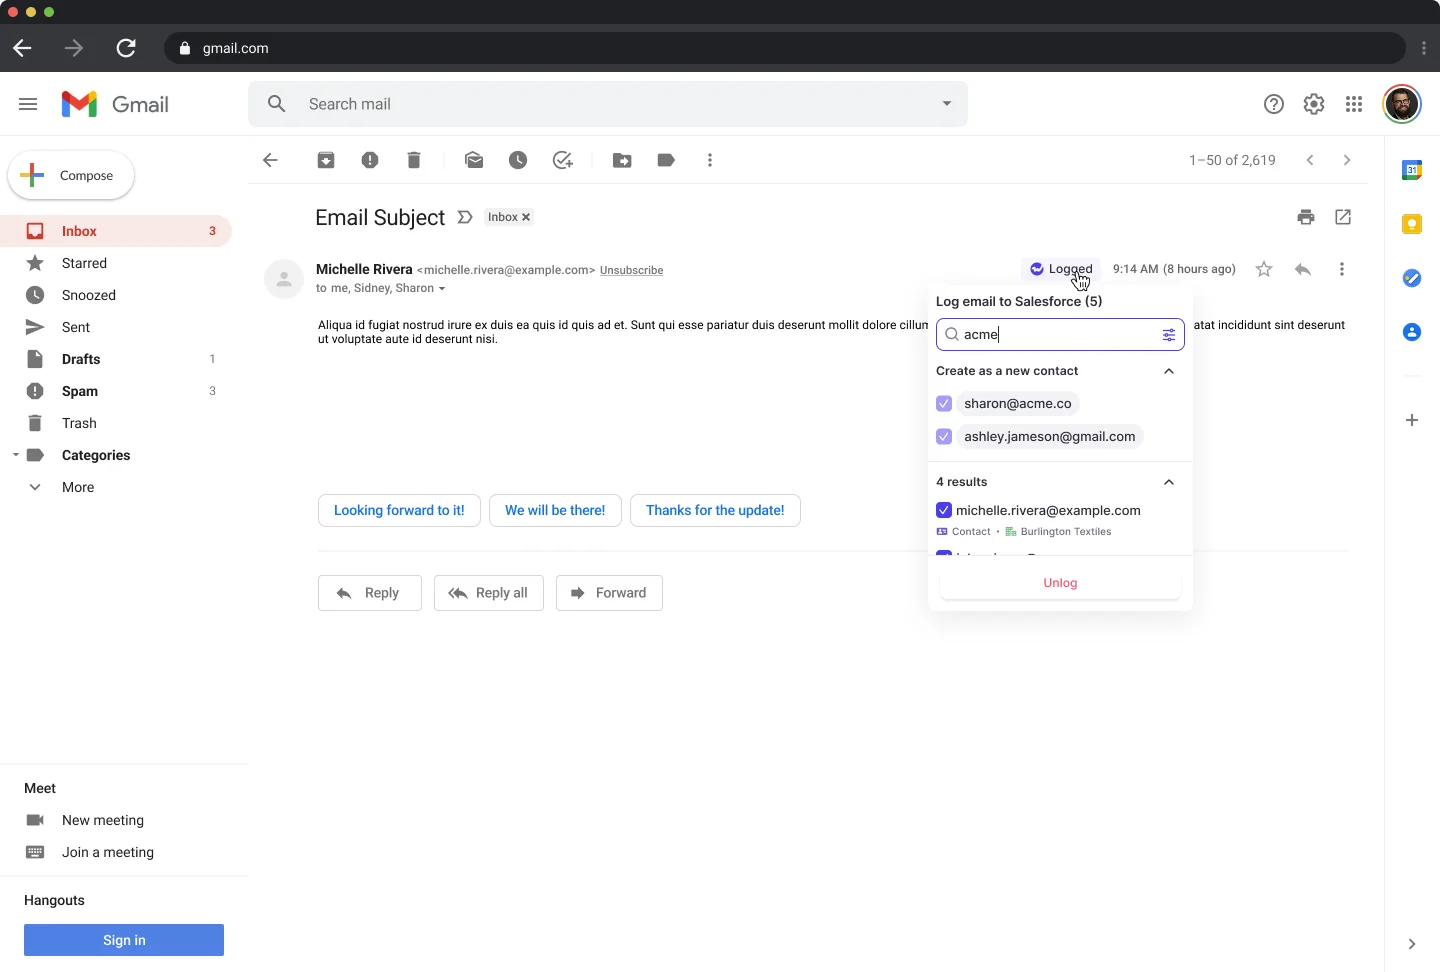Click the reply arrow icon next to the star

coord(1303,269)
